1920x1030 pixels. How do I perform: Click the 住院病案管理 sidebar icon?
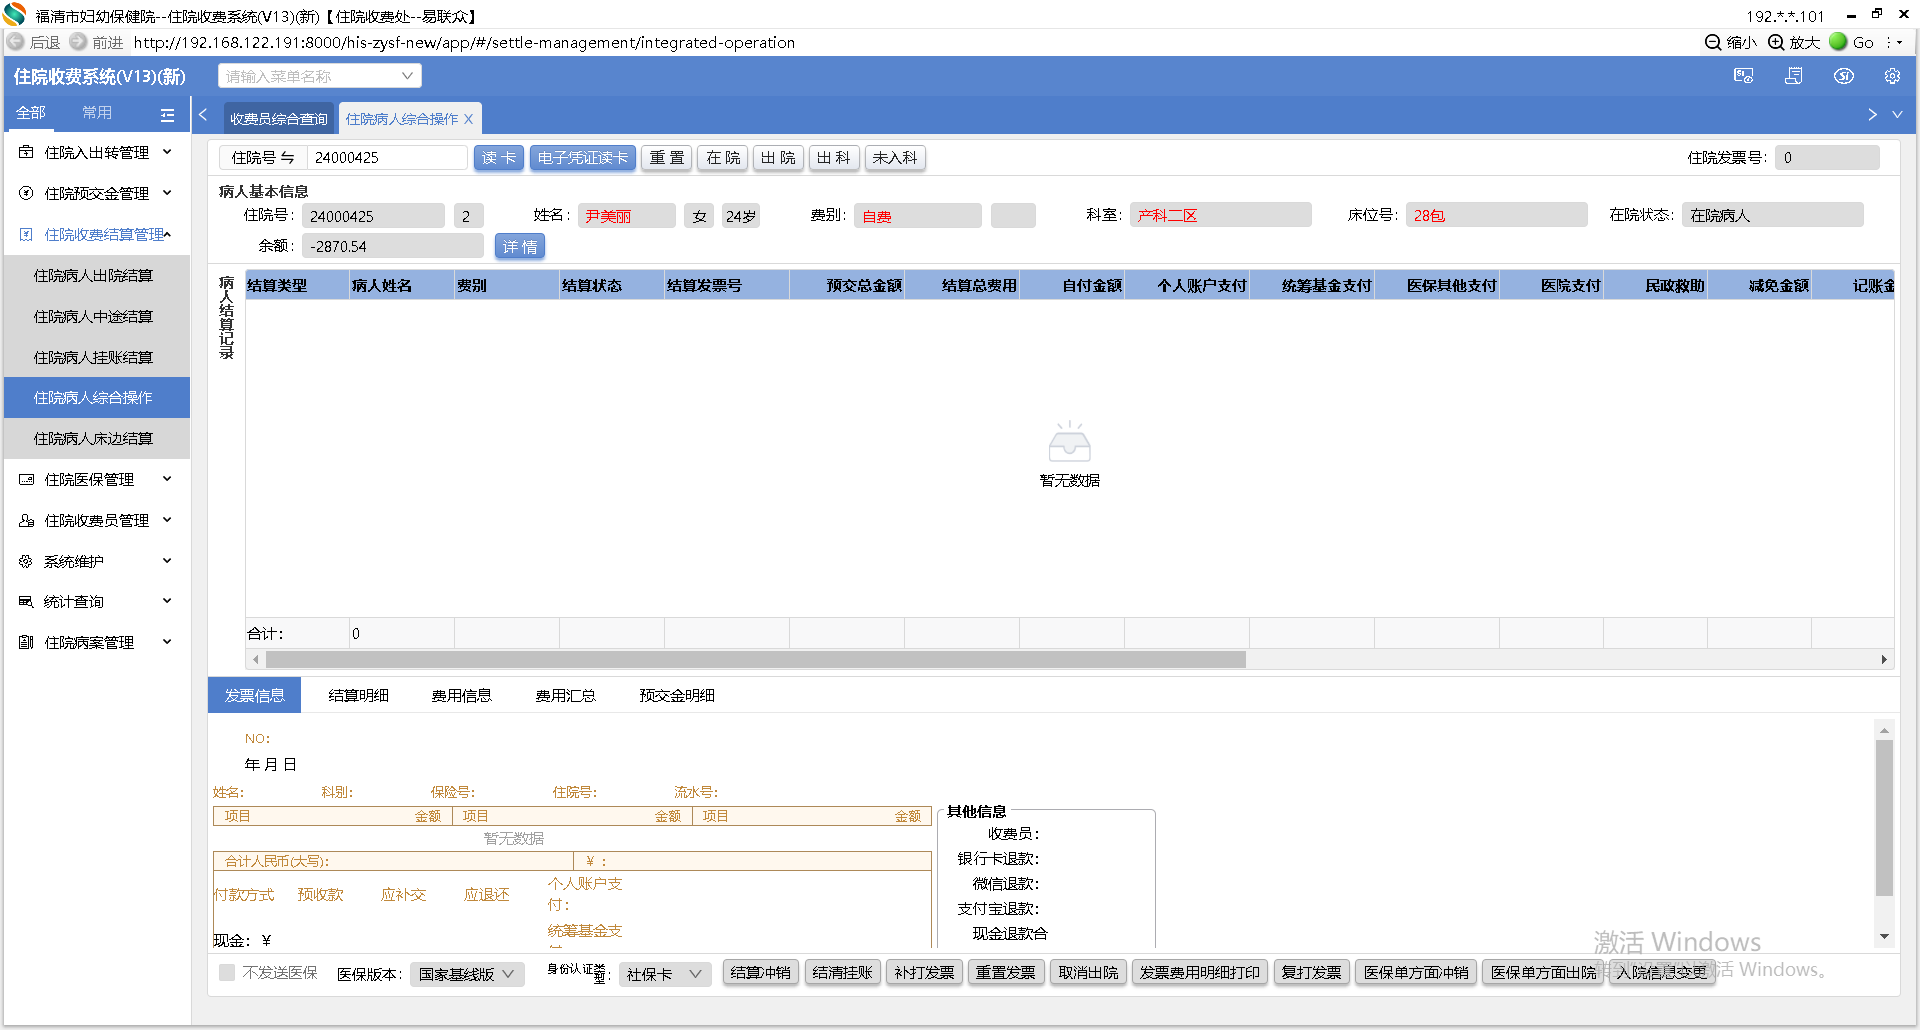(26, 642)
